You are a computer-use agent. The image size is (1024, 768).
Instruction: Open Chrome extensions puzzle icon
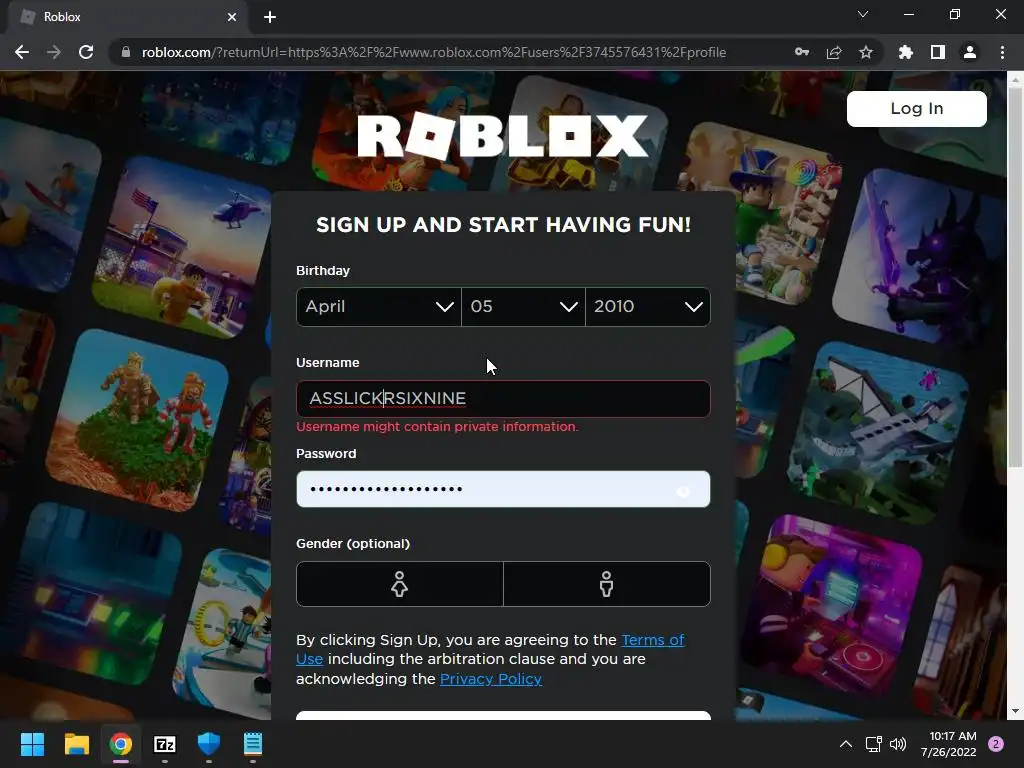[x=905, y=52]
